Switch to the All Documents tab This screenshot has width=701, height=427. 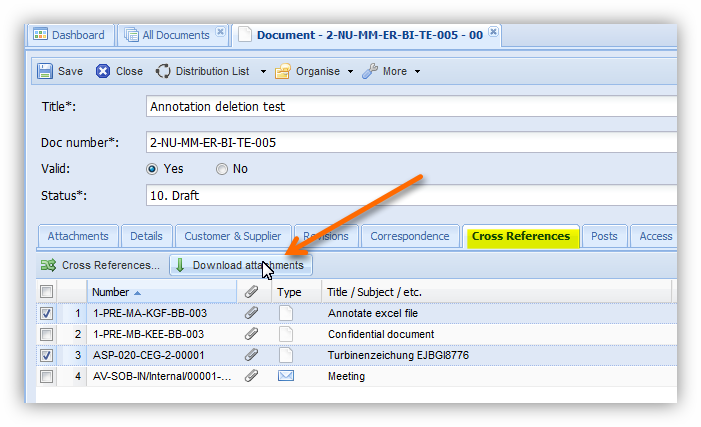click(x=173, y=35)
